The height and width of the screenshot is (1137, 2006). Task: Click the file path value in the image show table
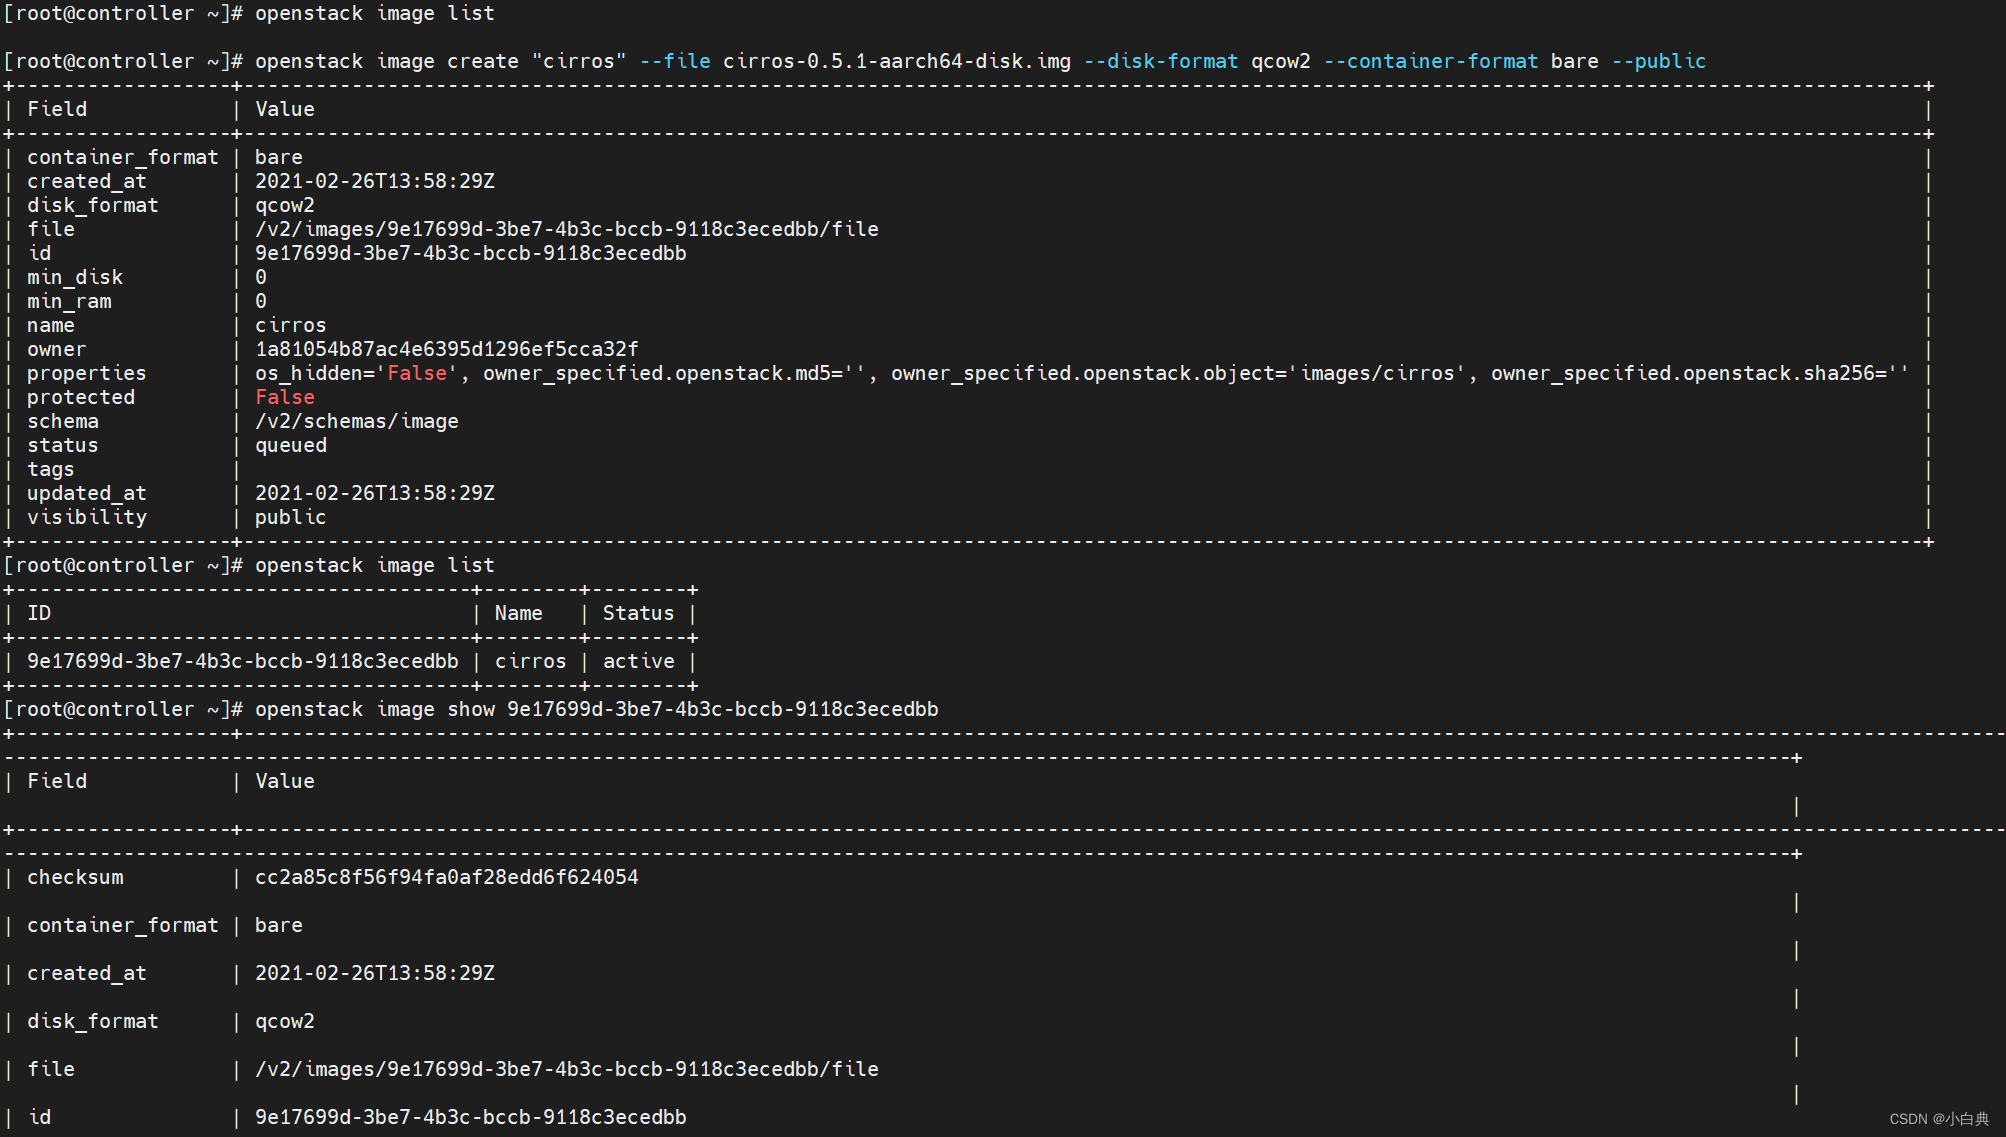pos(567,1070)
